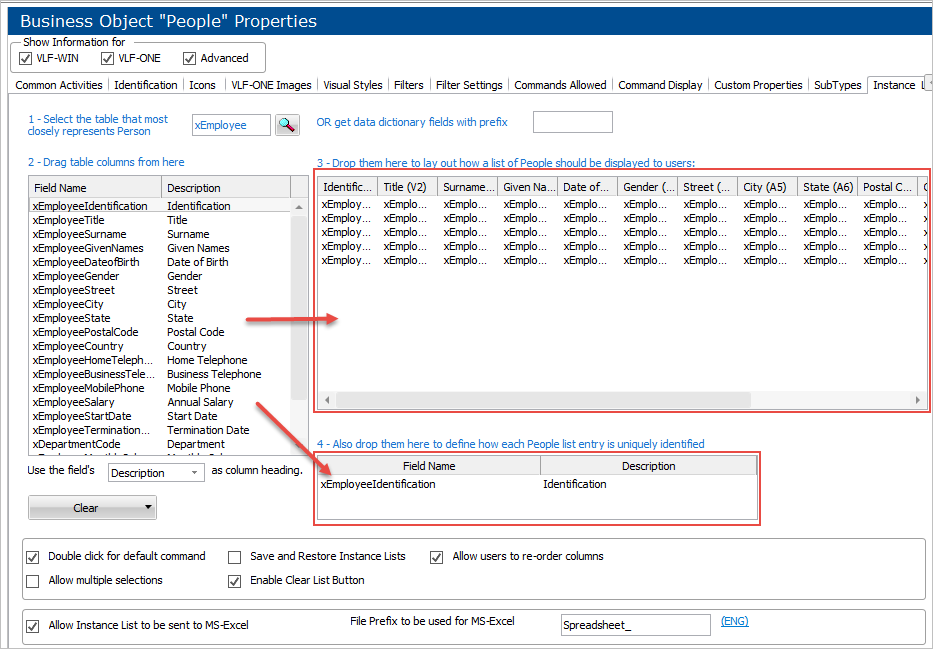Screen dimensions: 933x649
Task: Click the tab strip scroll arrow at right
Action: click(927, 85)
